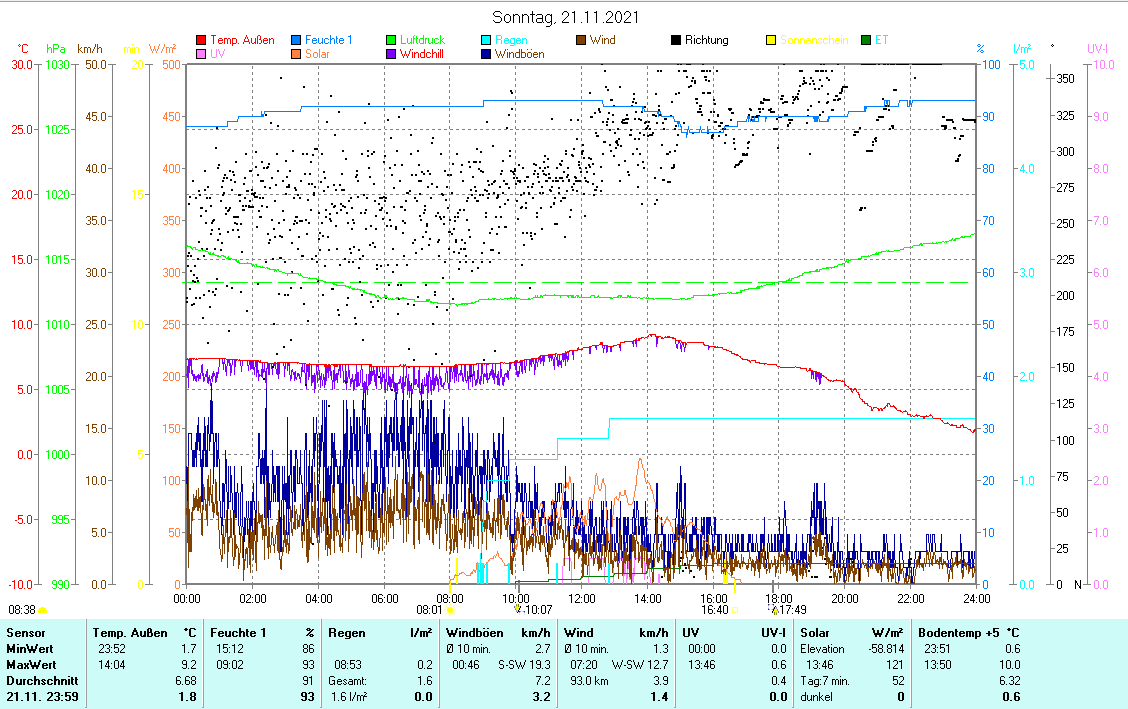Select the dark green ET legend square
Screen dimensions: 1128x709
[866, 41]
